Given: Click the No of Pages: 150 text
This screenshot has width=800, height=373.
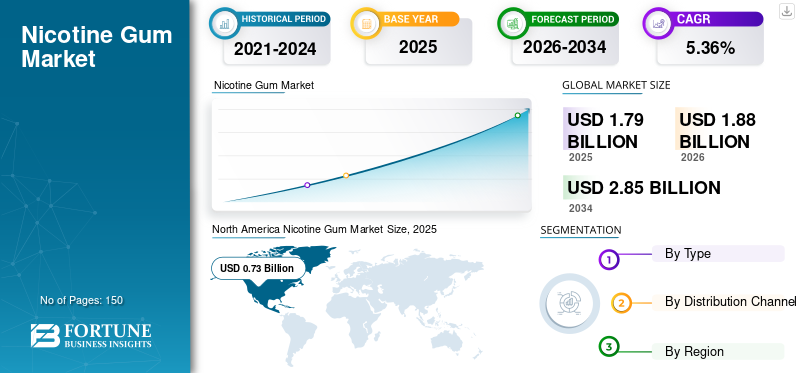Looking at the screenshot, I should (x=81, y=300).
